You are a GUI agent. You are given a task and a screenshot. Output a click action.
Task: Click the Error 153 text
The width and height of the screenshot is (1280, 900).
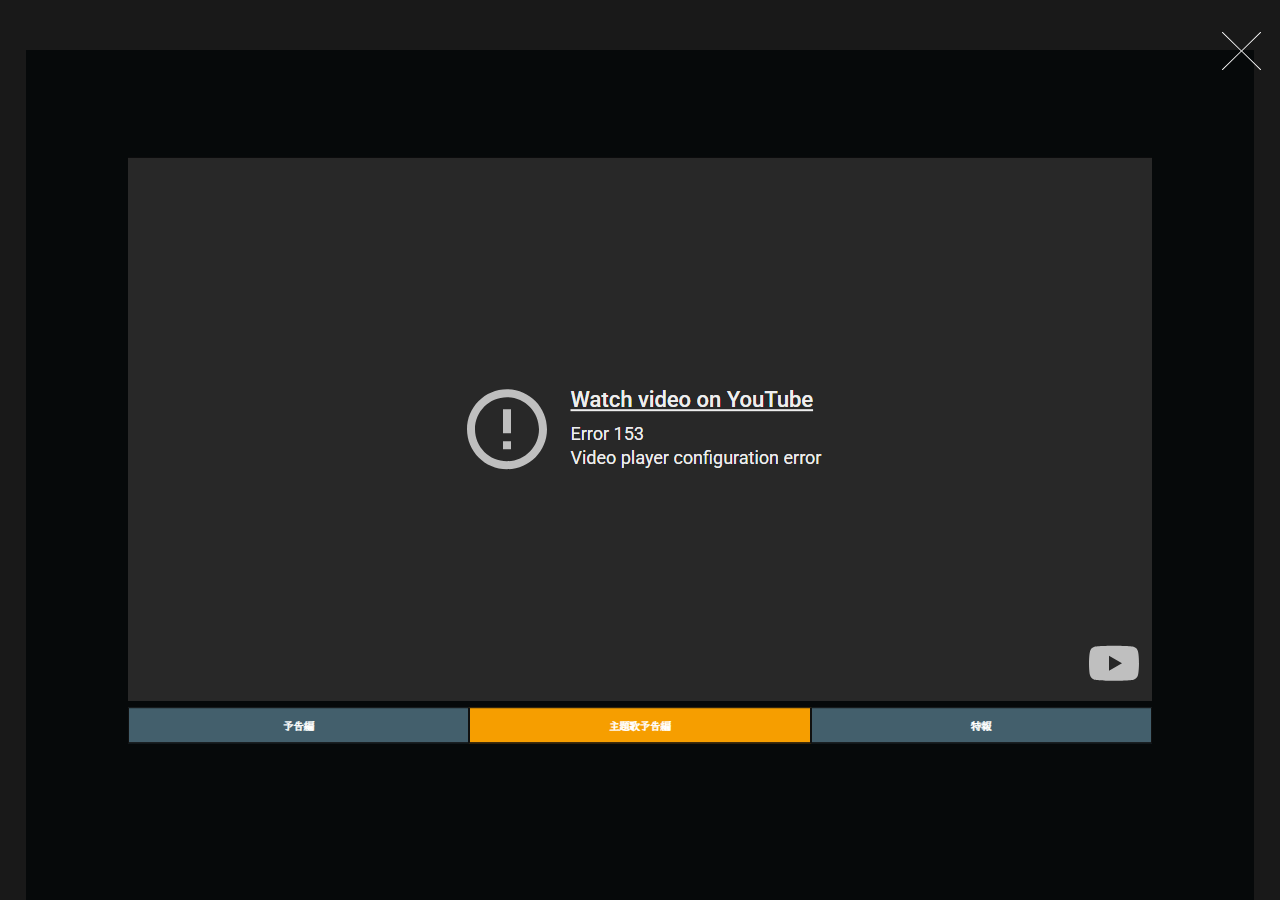tap(607, 434)
